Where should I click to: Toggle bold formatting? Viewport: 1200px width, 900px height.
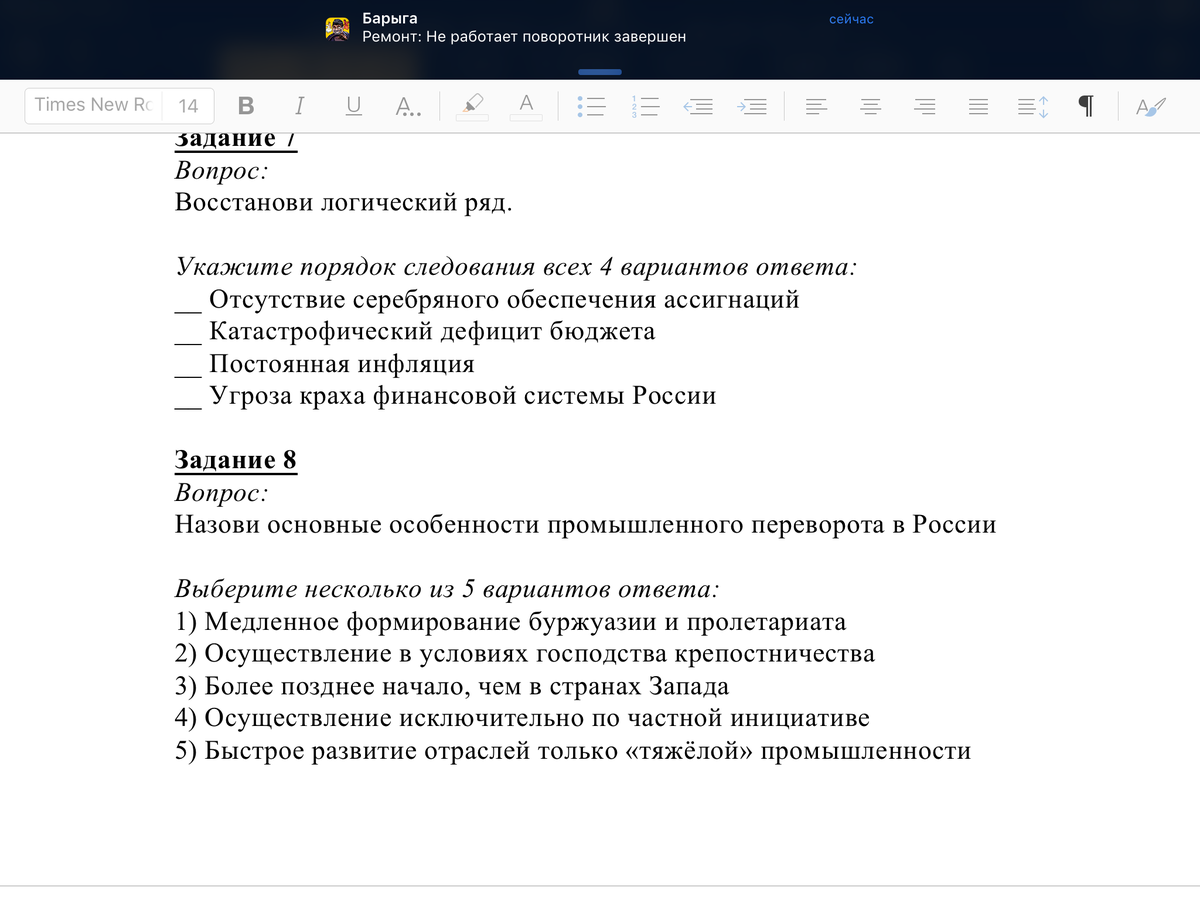point(246,105)
